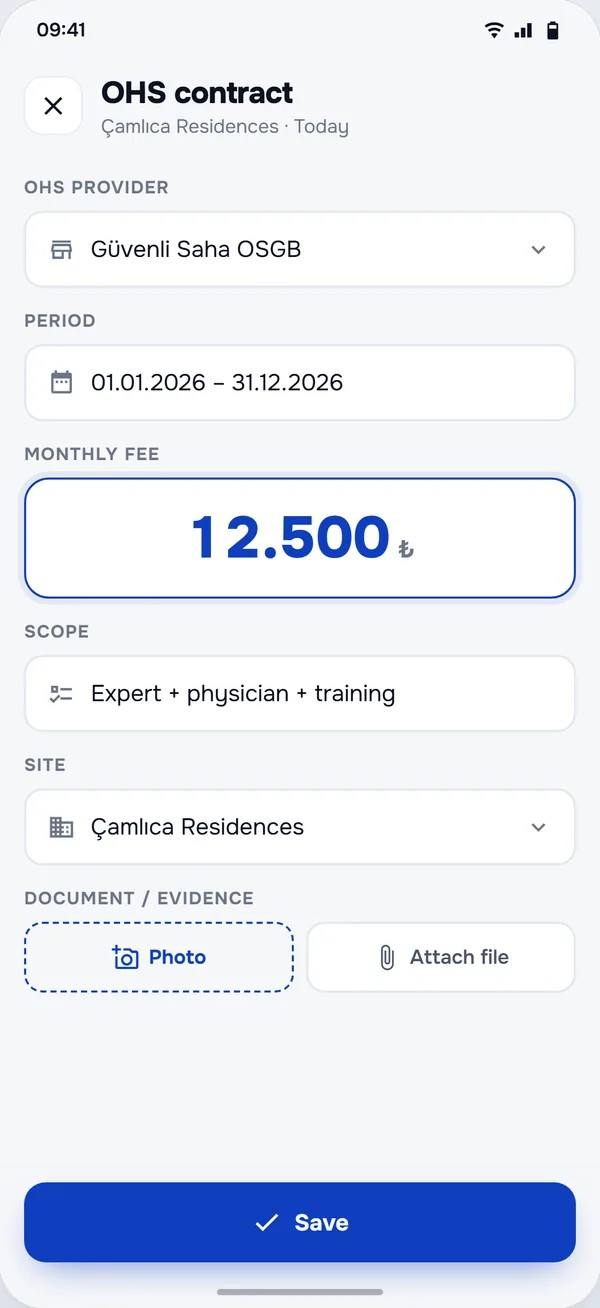Open the Güvenli Saha OSGB provider selector
The height and width of the screenshot is (1308, 600).
[x=300, y=250]
